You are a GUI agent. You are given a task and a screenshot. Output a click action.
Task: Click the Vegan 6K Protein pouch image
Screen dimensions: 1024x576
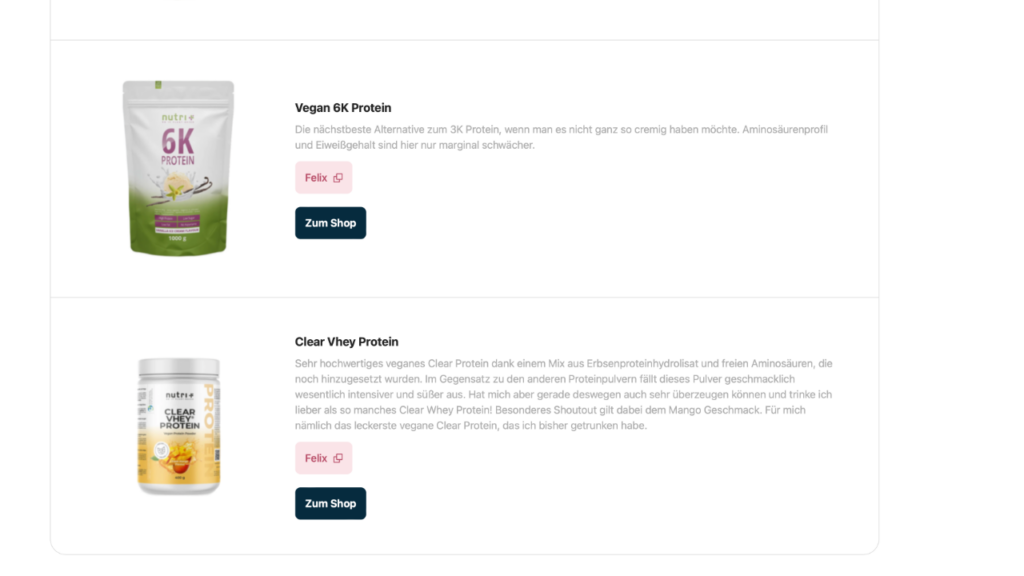(x=178, y=168)
